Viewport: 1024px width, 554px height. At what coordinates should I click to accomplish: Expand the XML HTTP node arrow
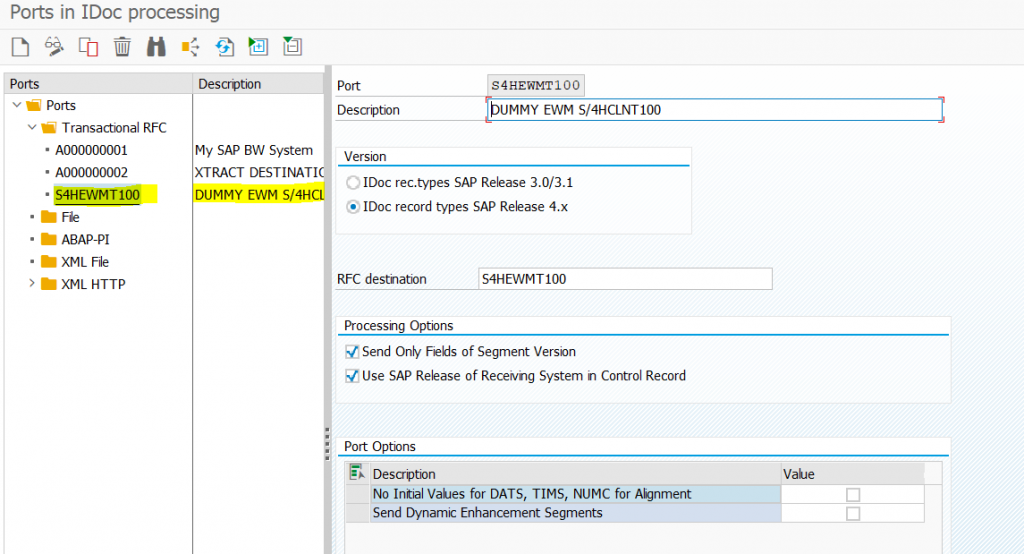[x=31, y=284]
